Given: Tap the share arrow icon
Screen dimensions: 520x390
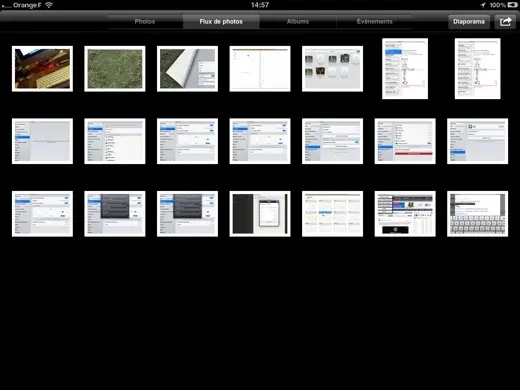Looking at the screenshot, I should 505,22.
